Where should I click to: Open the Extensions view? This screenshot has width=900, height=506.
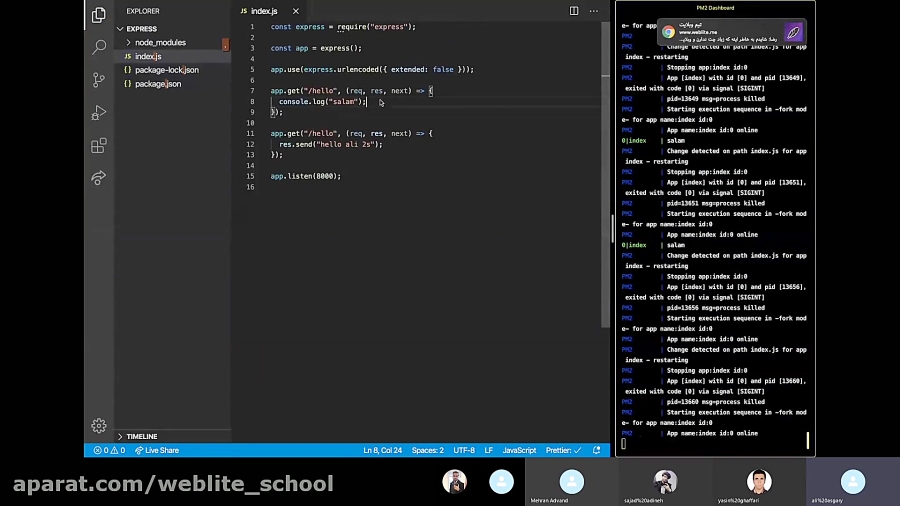99,145
